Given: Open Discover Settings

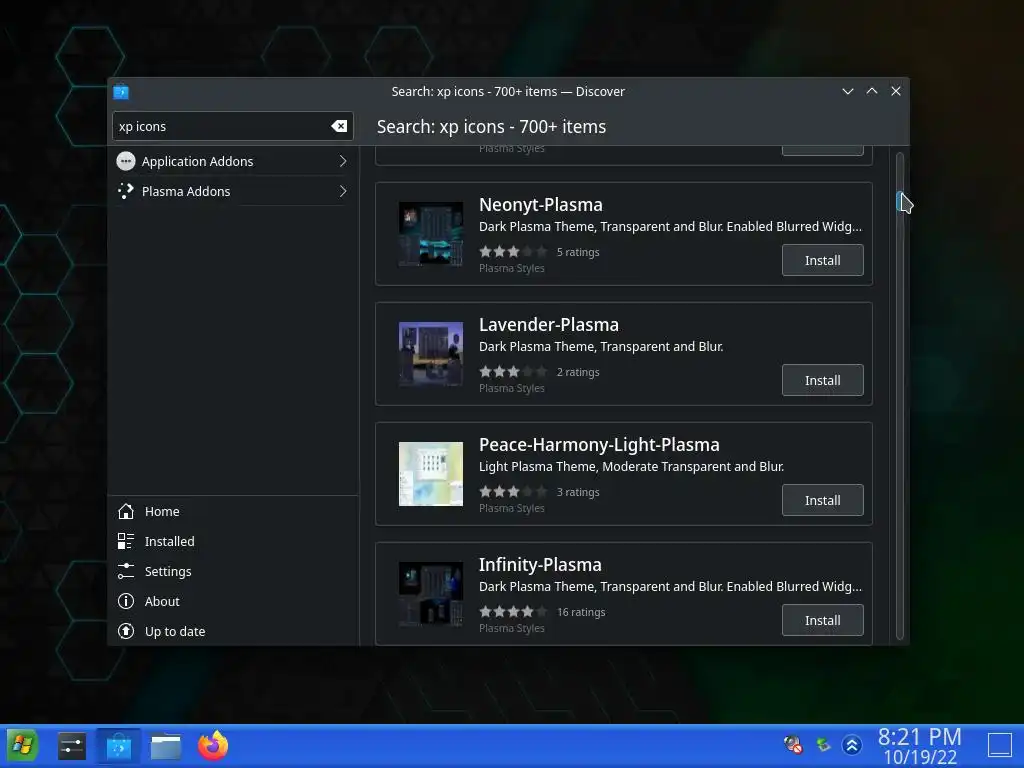Looking at the screenshot, I should (x=232, y=571).
